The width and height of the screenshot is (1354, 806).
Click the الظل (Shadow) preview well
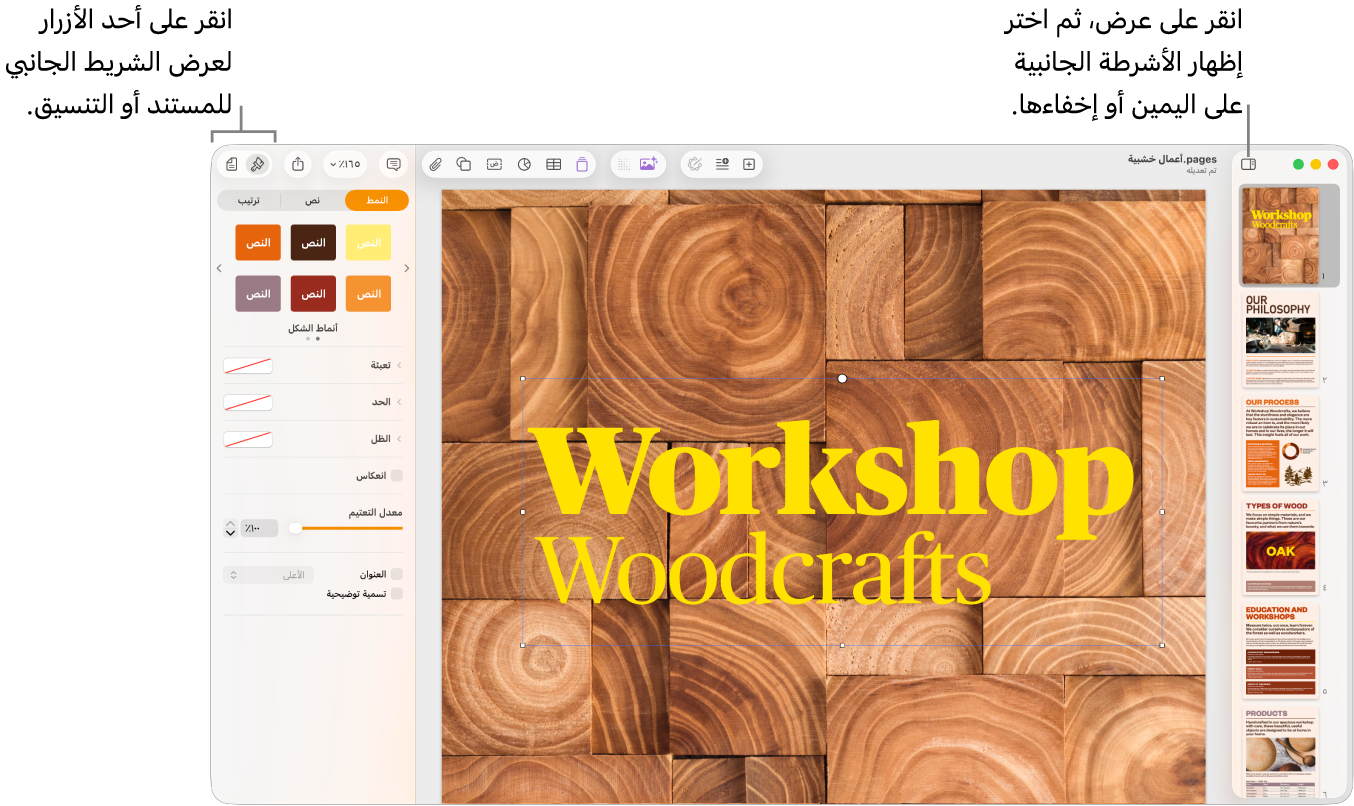248,439
